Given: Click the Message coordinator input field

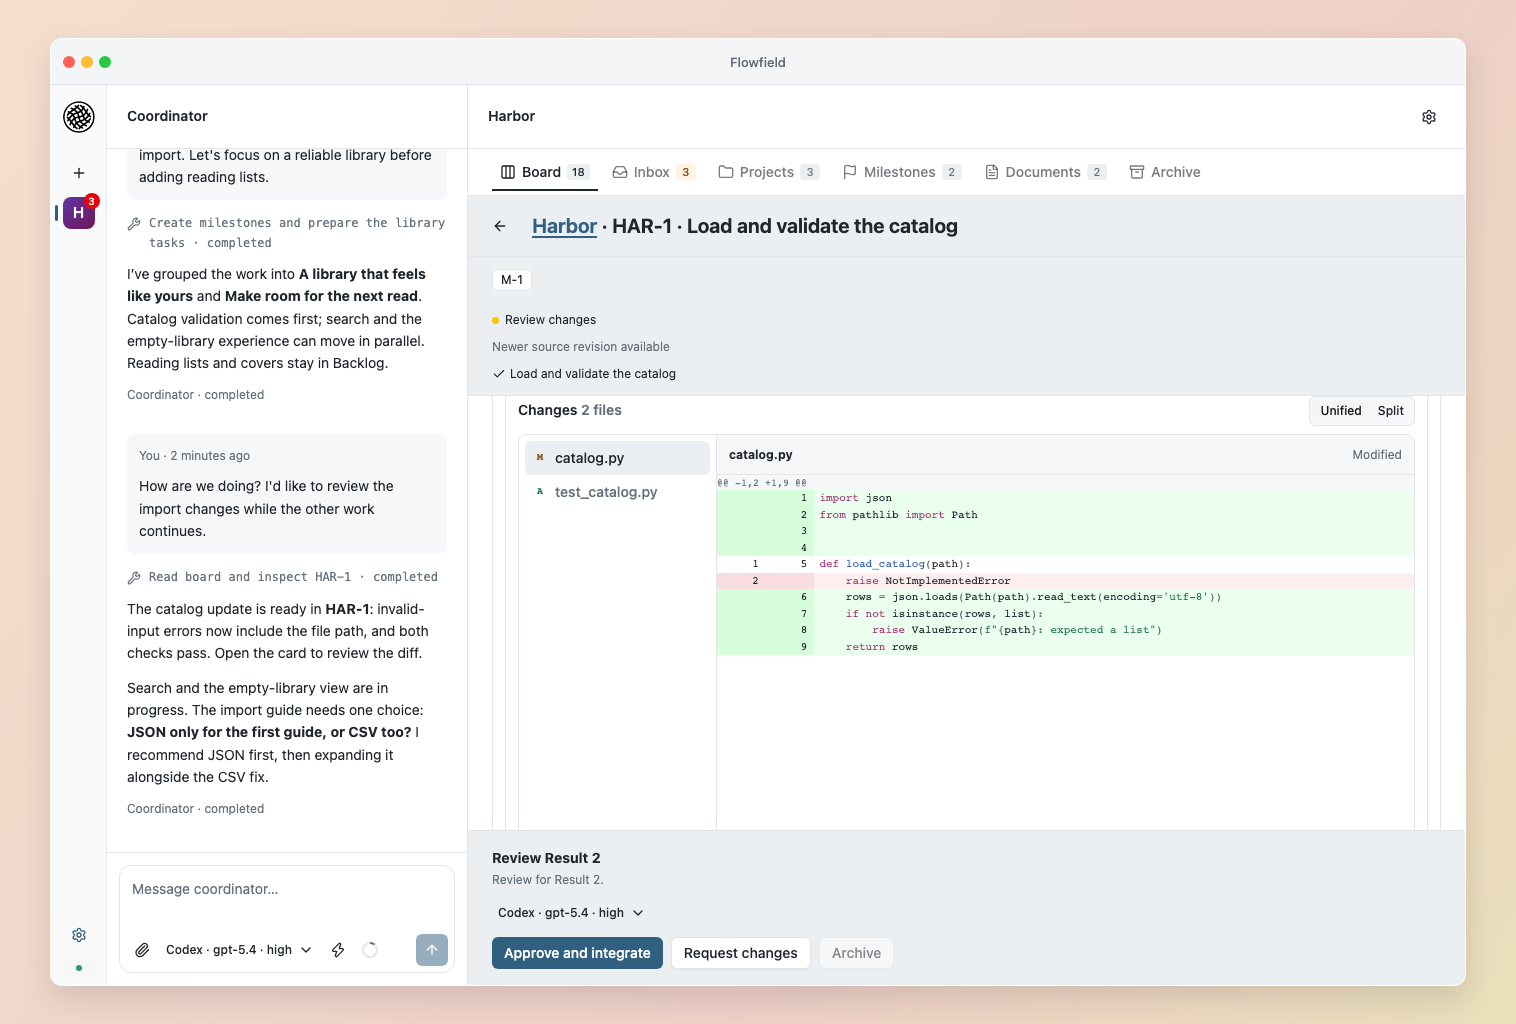Looking at the screenshot, I should click(x=287, y=890).
